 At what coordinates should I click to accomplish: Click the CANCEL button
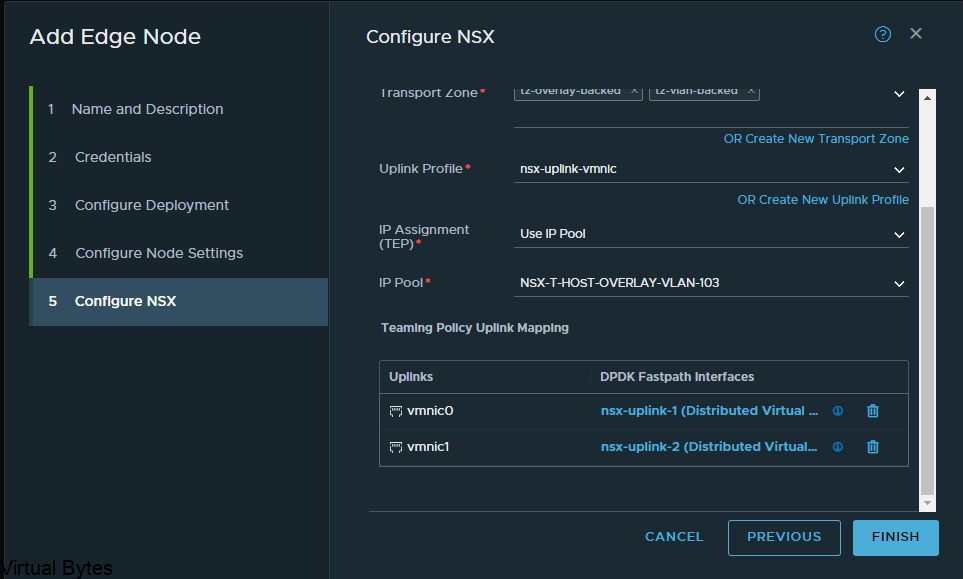tap(674, 537)
